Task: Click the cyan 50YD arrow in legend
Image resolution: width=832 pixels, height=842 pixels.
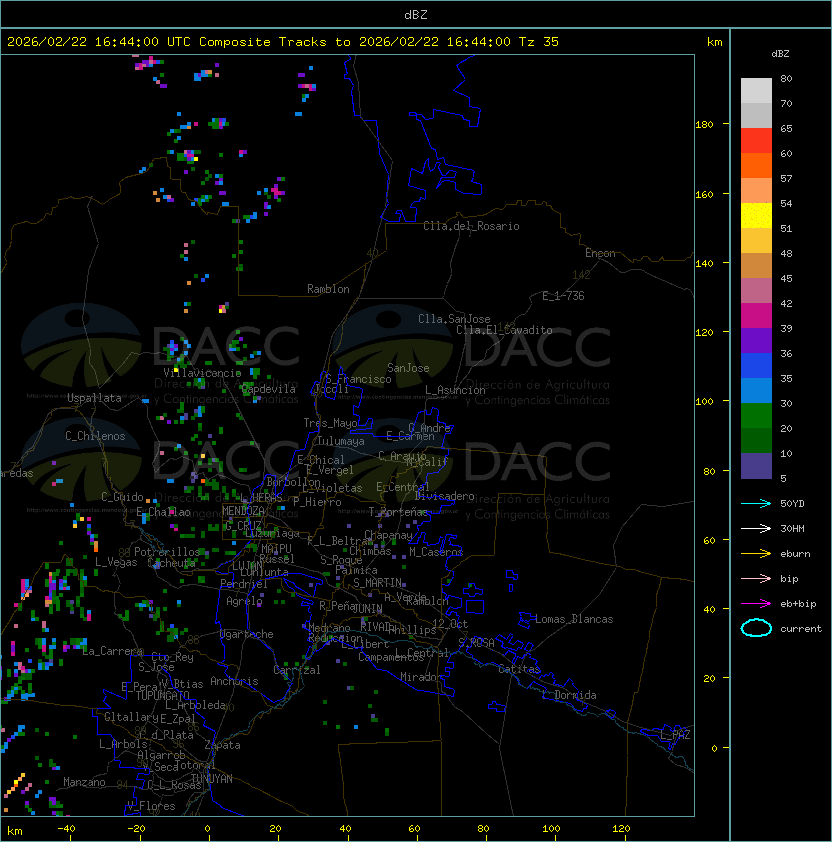Action: coord(756,503)
